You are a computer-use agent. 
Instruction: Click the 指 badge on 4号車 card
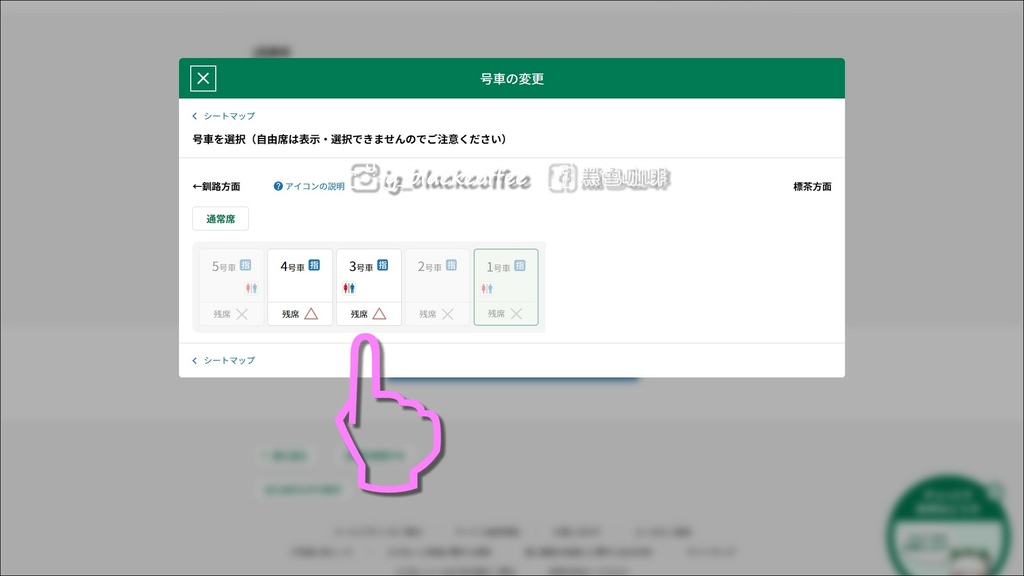[315, 264]
